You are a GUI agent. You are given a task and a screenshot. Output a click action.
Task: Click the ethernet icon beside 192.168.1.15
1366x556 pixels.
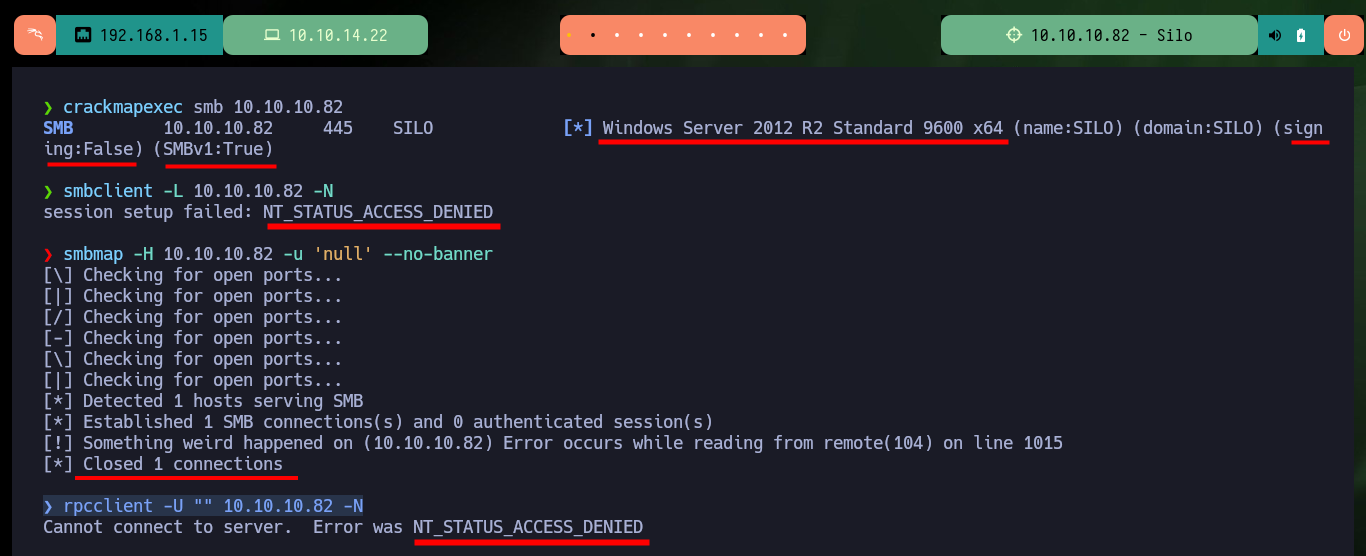point(83,35)
